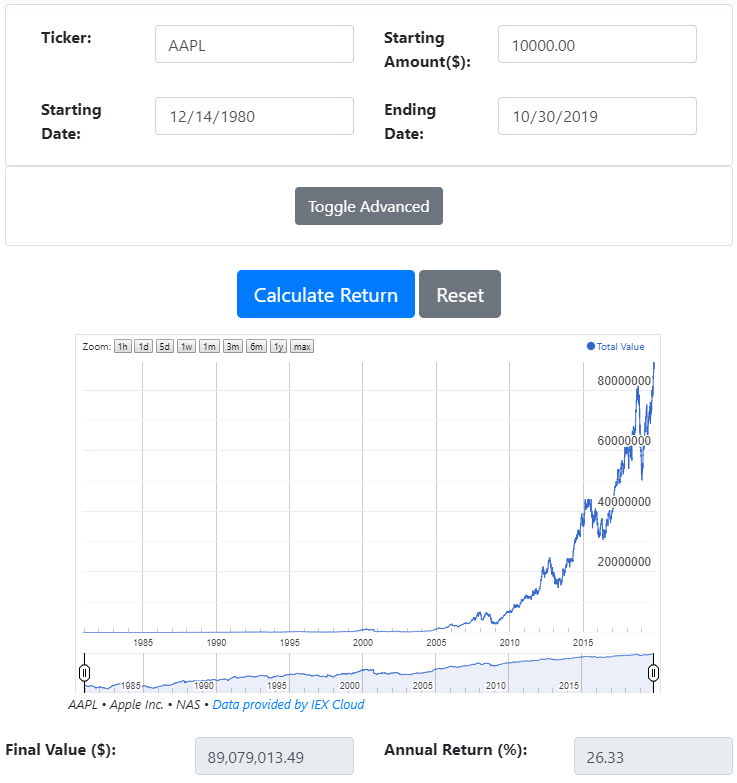Grab the left range slider handle
The image size is (737, 783).
point(85,672)
